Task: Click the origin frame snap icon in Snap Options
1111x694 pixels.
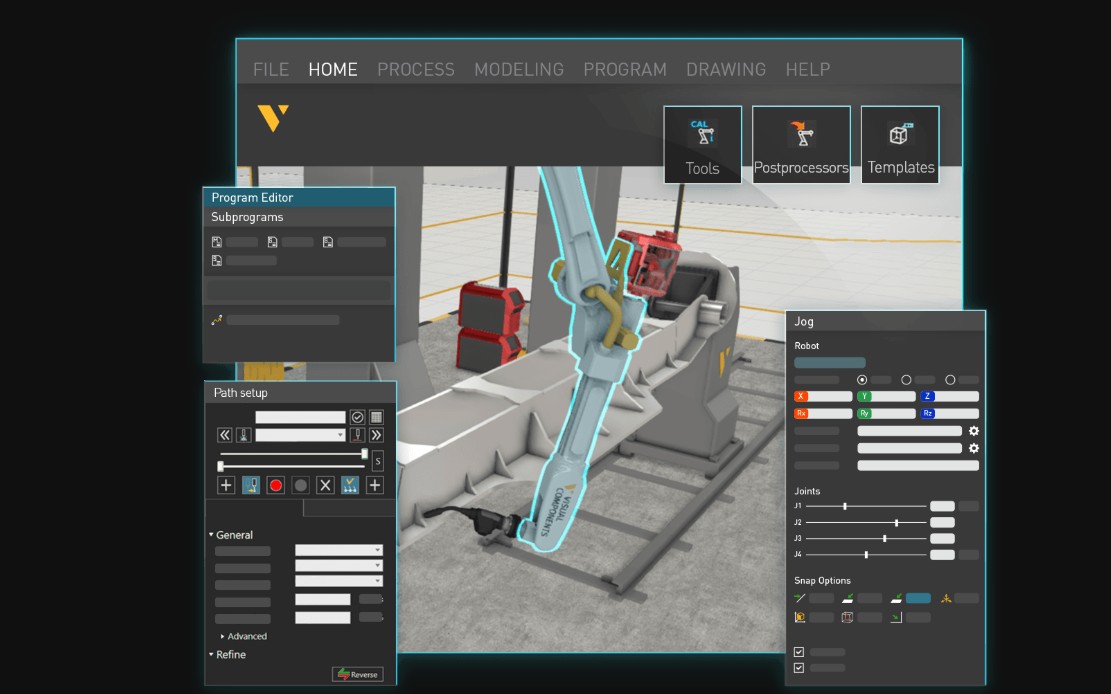Action: 800,617
